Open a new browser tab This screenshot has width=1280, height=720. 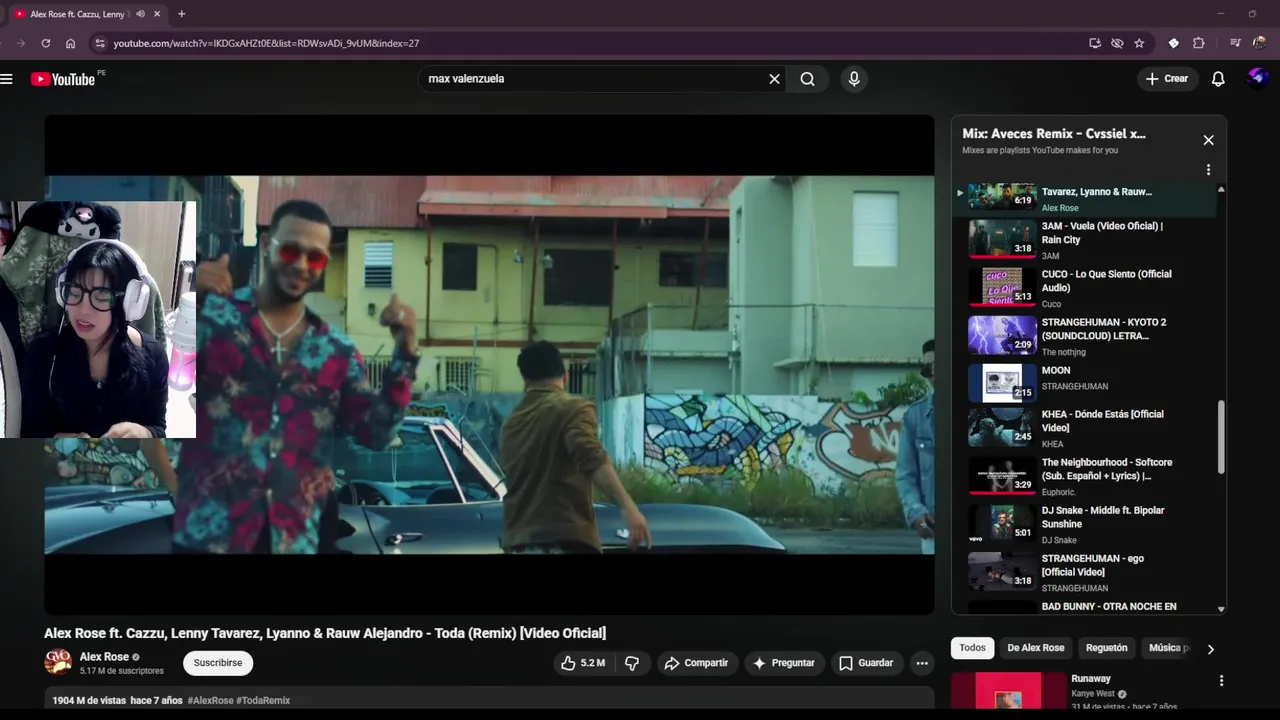coord(181,14)
